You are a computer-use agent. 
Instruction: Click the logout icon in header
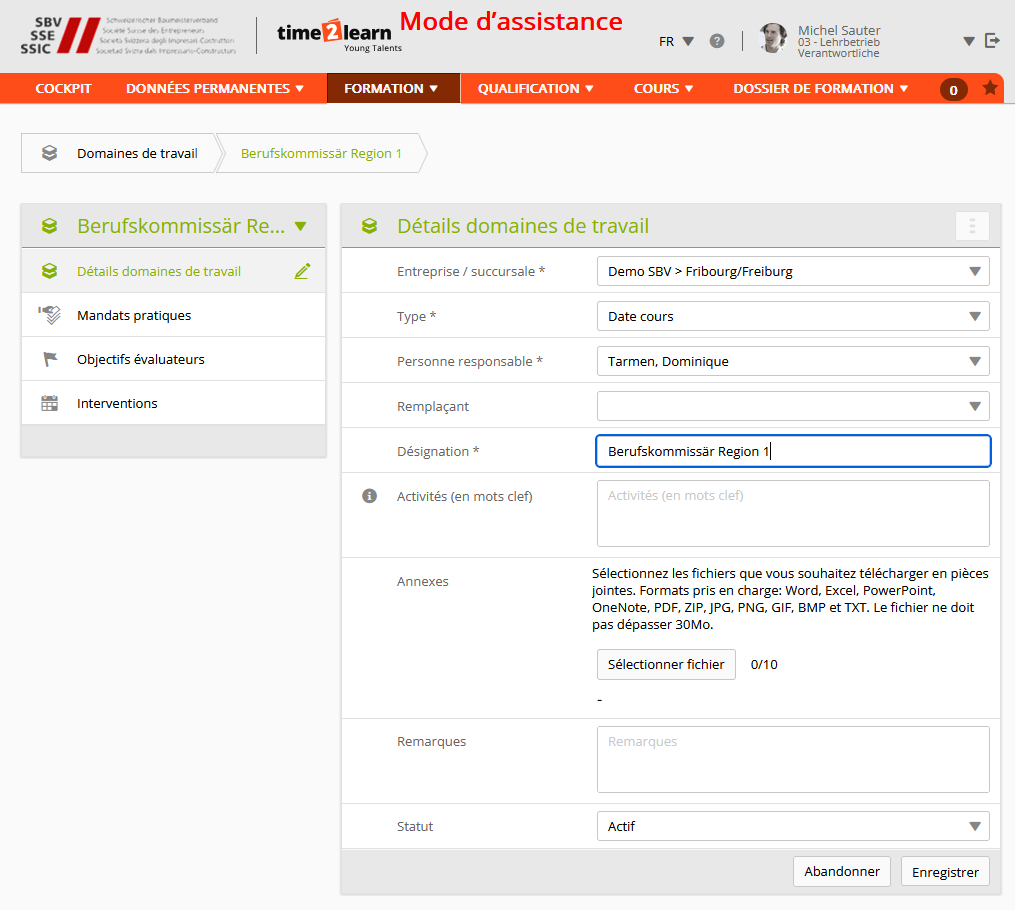[x=992, y=40]
